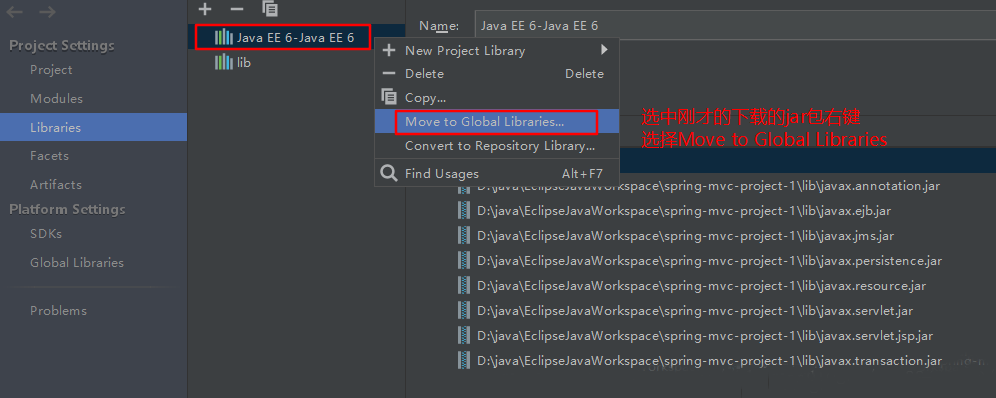Select javax.jms.jar entry
This screenshot has height=398, width=996.
pos(685,235)
